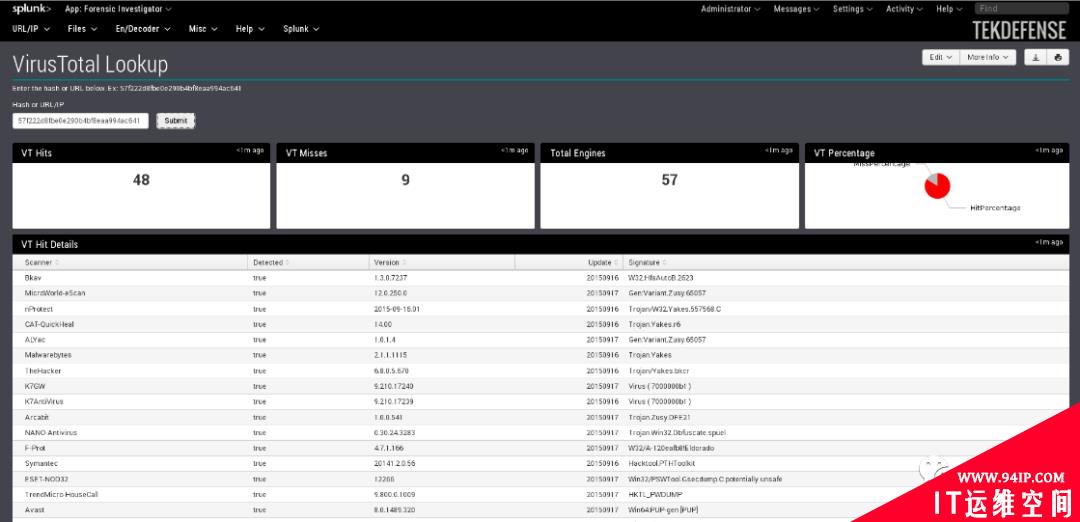Click signature Trojan/W32.Yakes.557568.C

[675, 309]
